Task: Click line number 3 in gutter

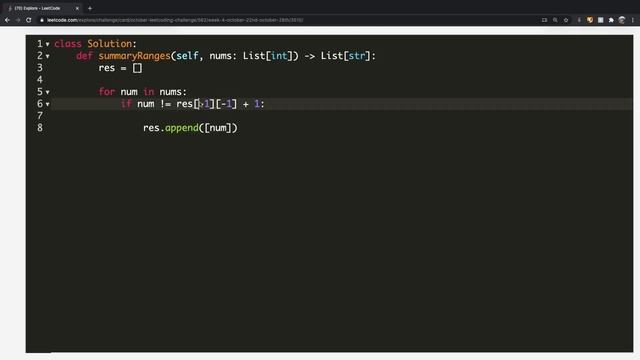Action: pyautogui.click(x=40, y=68)
